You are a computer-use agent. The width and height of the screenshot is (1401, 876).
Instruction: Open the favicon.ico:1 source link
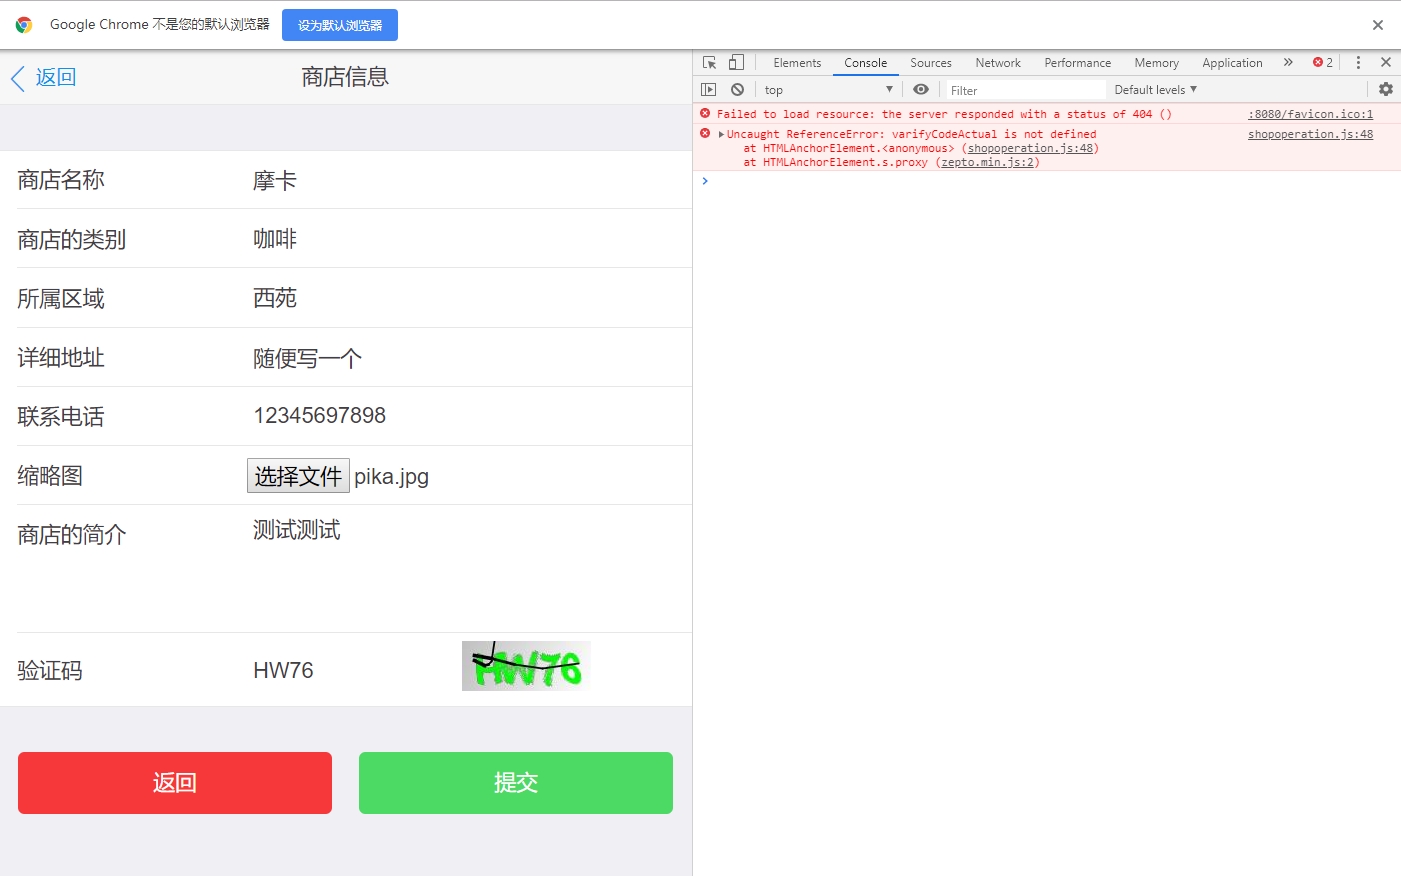[1310, 114]
